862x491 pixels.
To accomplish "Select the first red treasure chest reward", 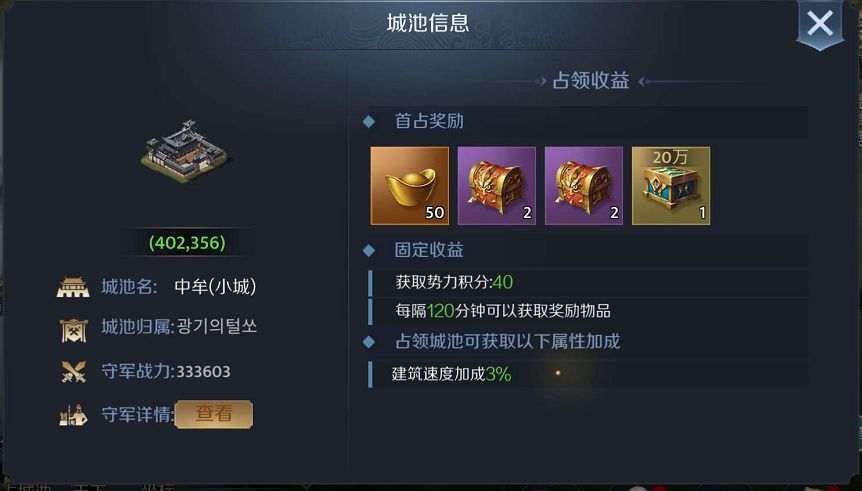I will pyautogui.click(x=497, y=185).
